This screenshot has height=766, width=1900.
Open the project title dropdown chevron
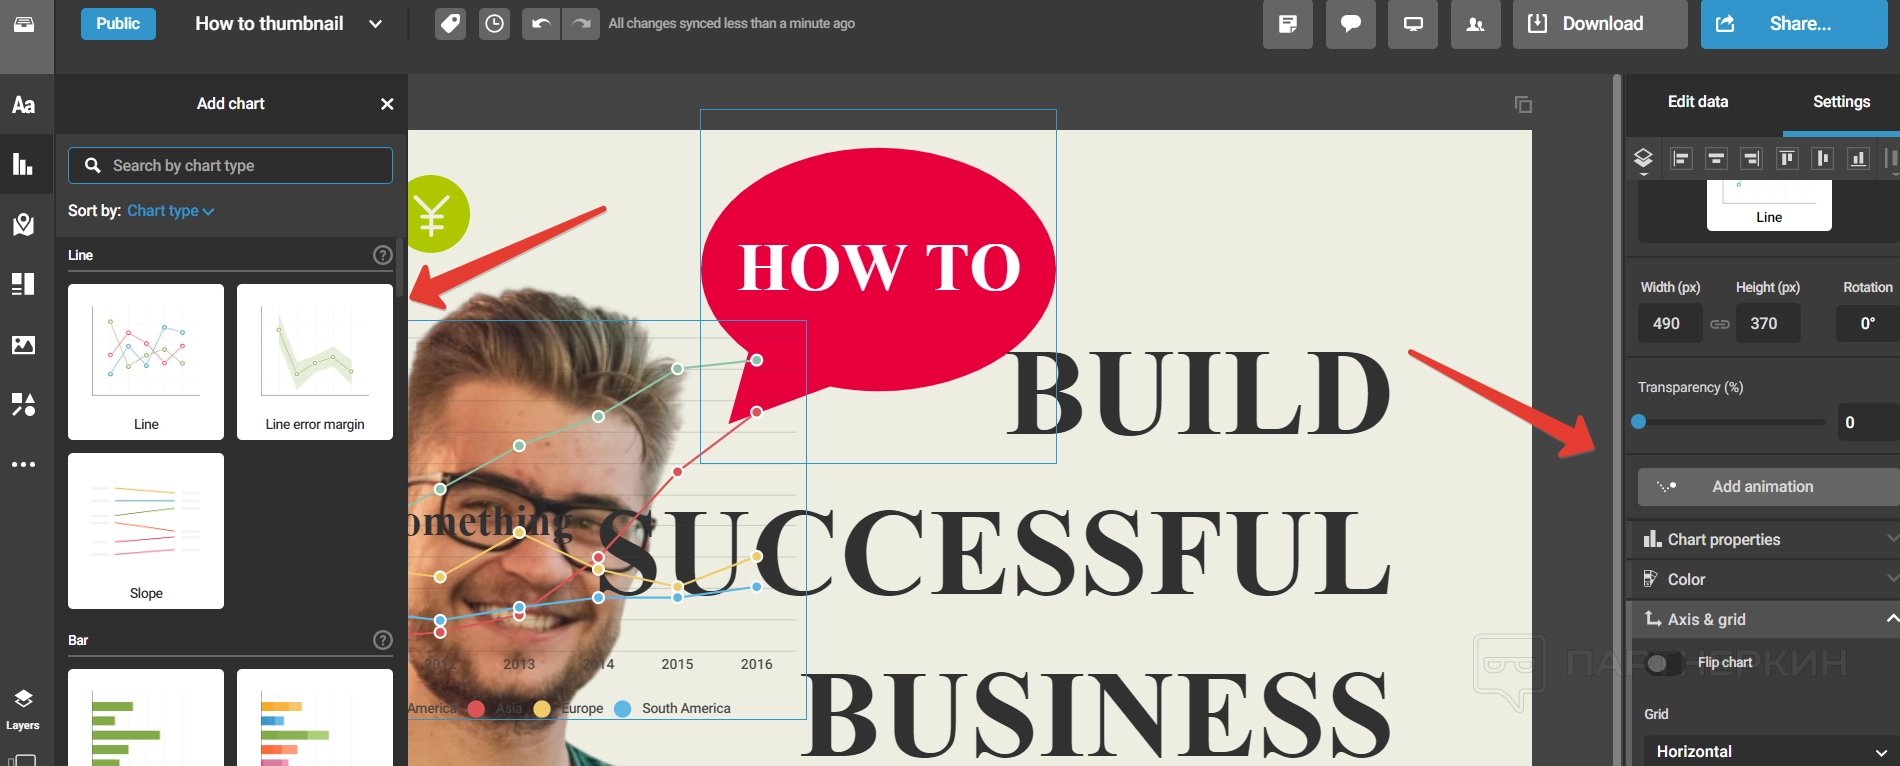coord(375,24)
